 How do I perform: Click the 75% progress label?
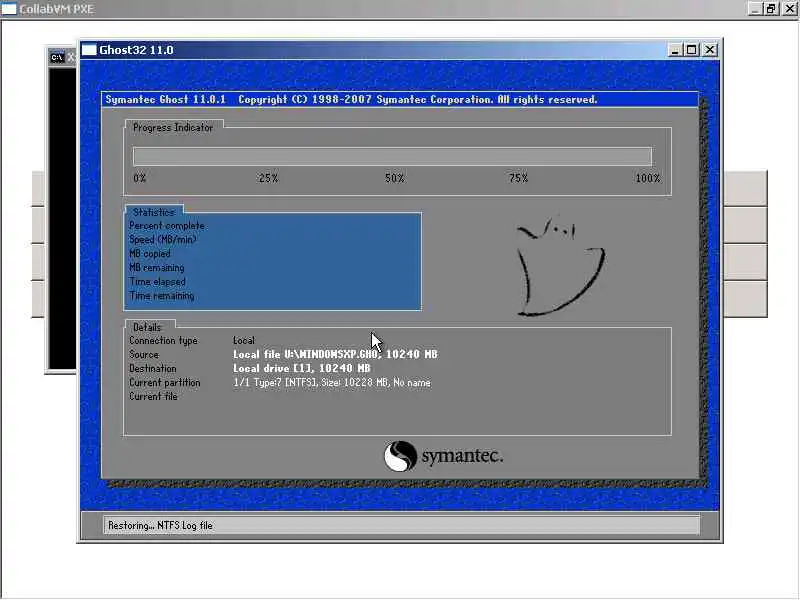(x=518, y=178)
